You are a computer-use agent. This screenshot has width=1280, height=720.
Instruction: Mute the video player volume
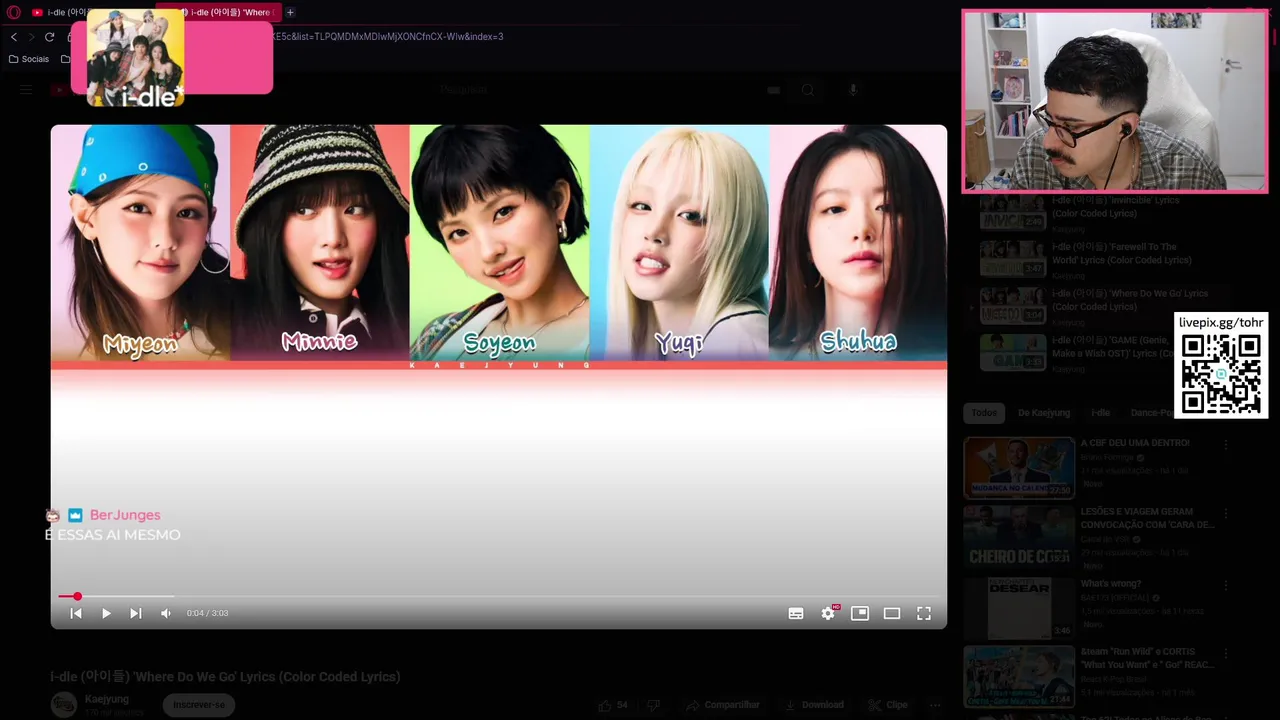166,613
